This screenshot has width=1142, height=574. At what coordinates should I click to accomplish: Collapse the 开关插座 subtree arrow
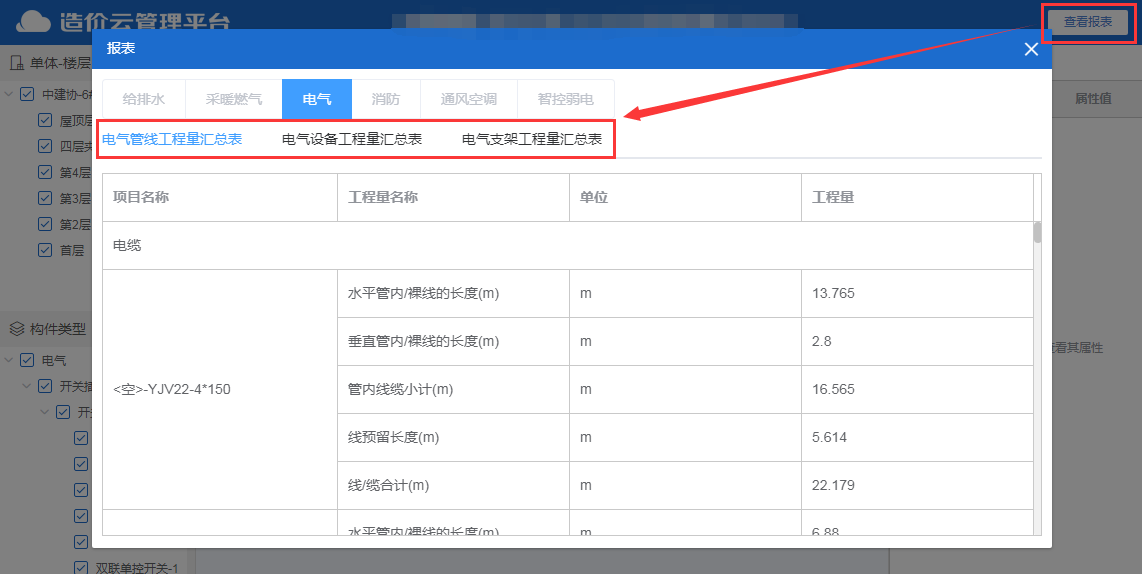pos(27,386)
